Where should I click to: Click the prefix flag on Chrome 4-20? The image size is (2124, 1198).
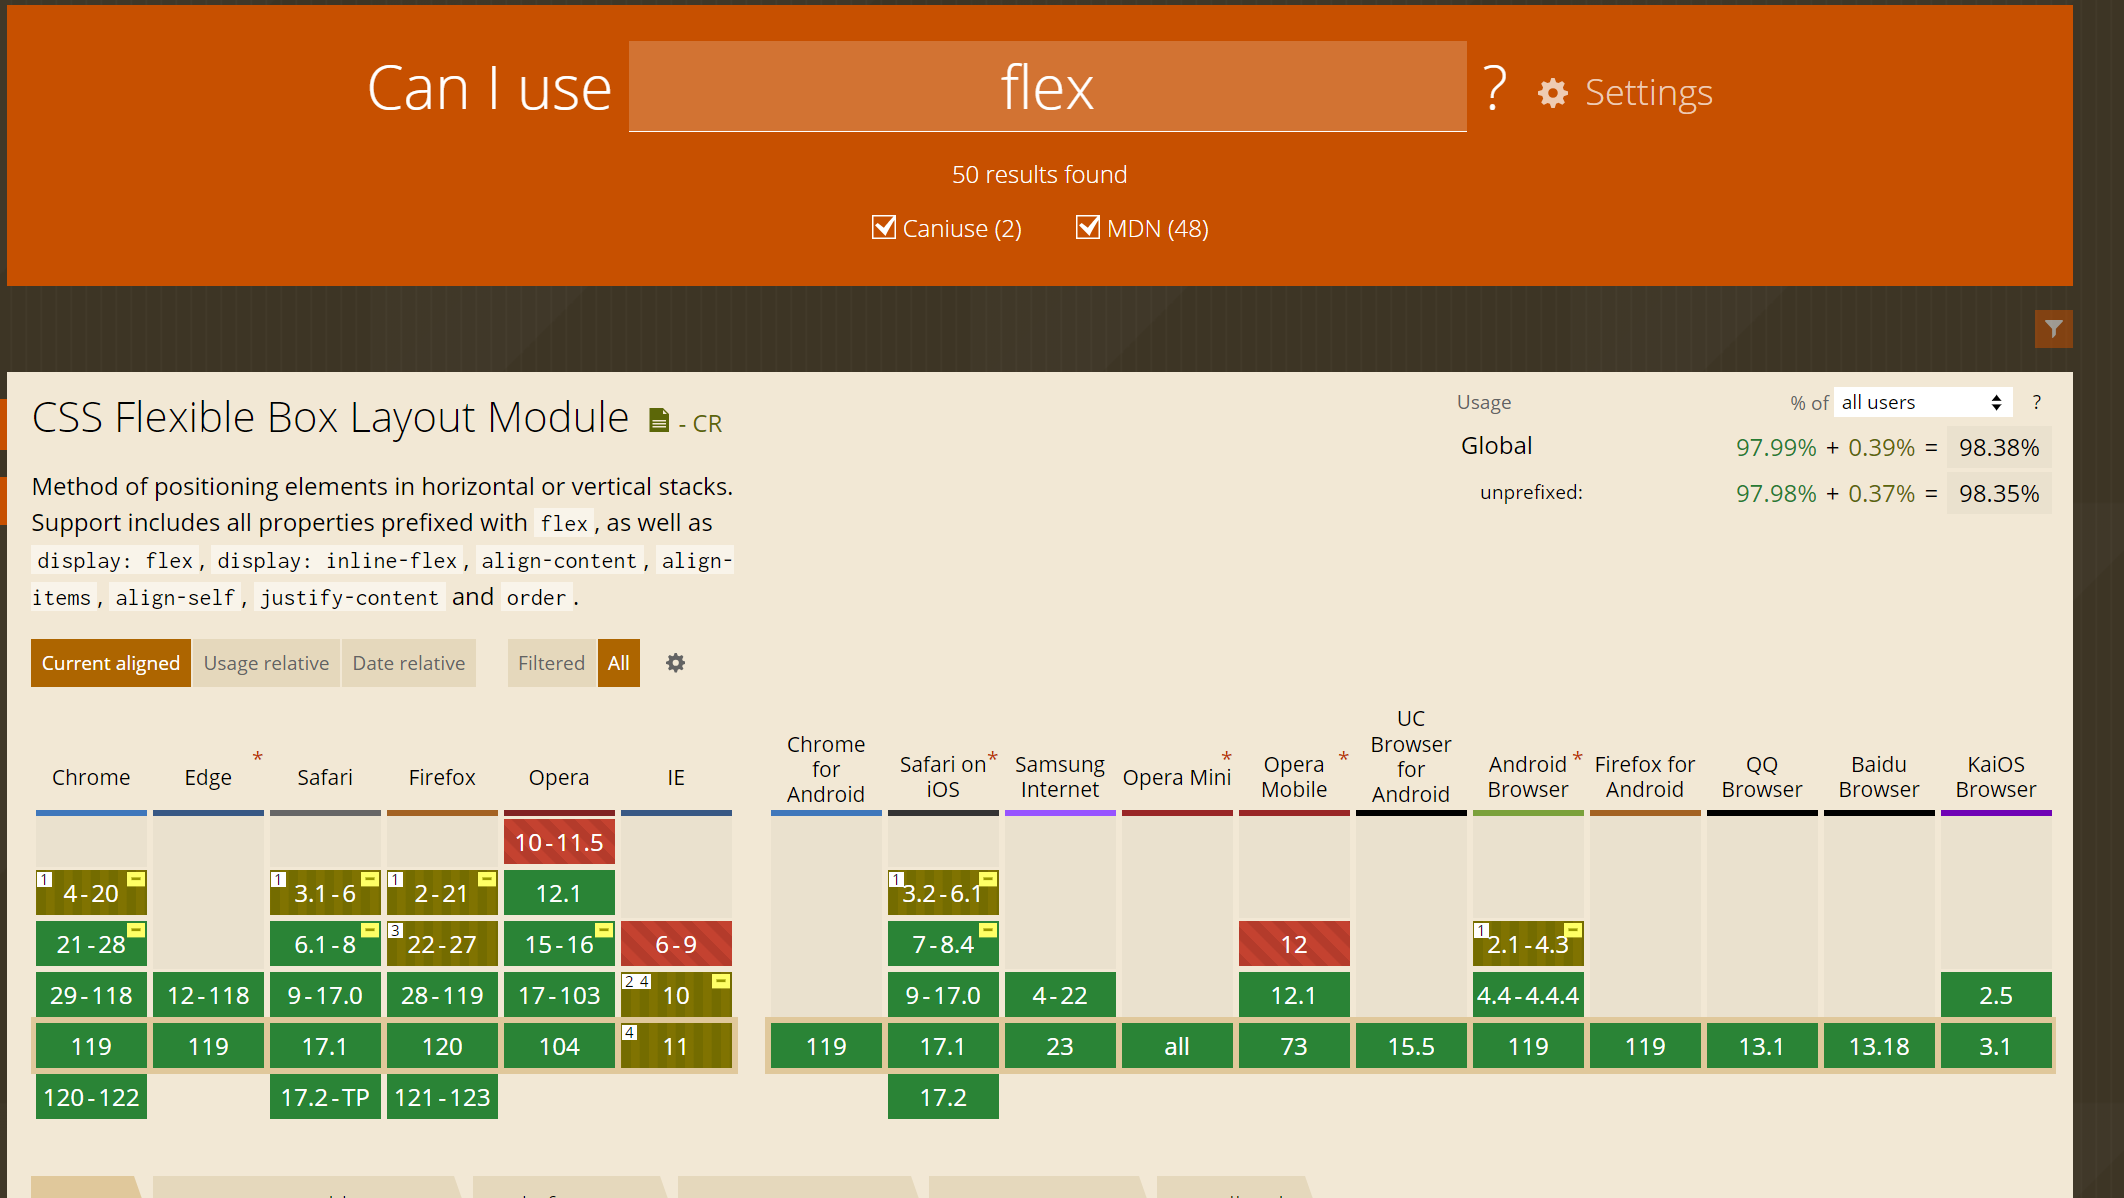(x=136, y=879)
